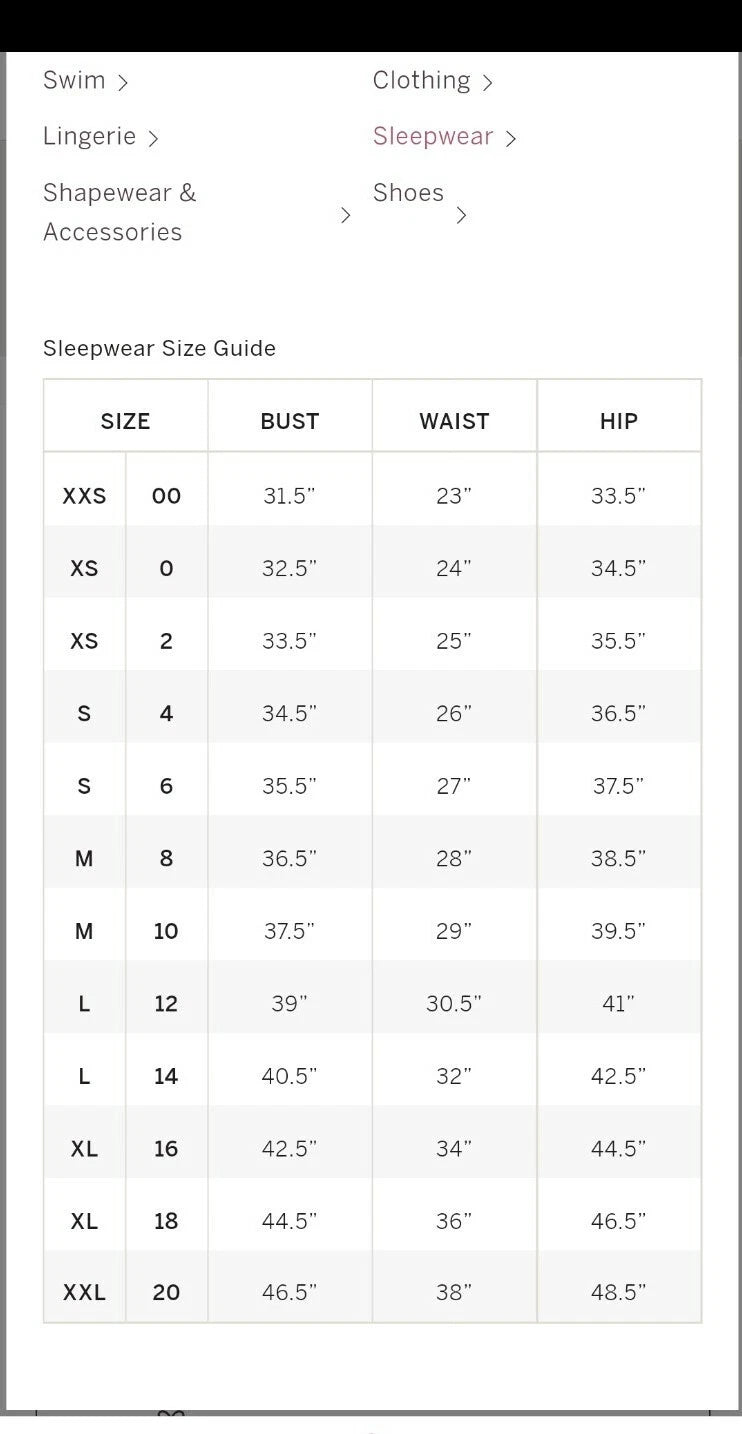The image size is (742, 1434).
Task: Click the chevron arrow beside Shoes
Action: [x=461, y=215]
